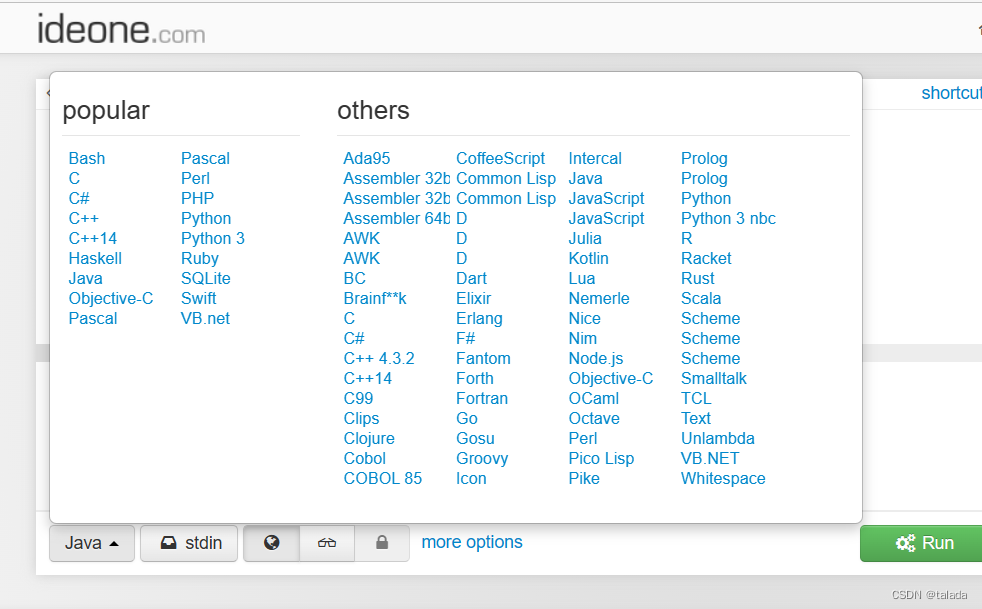Pick Lua as the language

(x=582, y=279)
